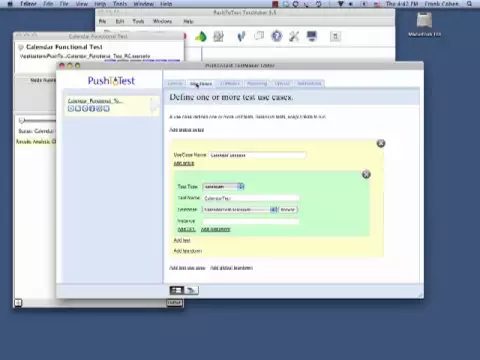Click the pencil-view button at editor bottom
This screenshot has width=480, height=360.
tap(191, 290)
